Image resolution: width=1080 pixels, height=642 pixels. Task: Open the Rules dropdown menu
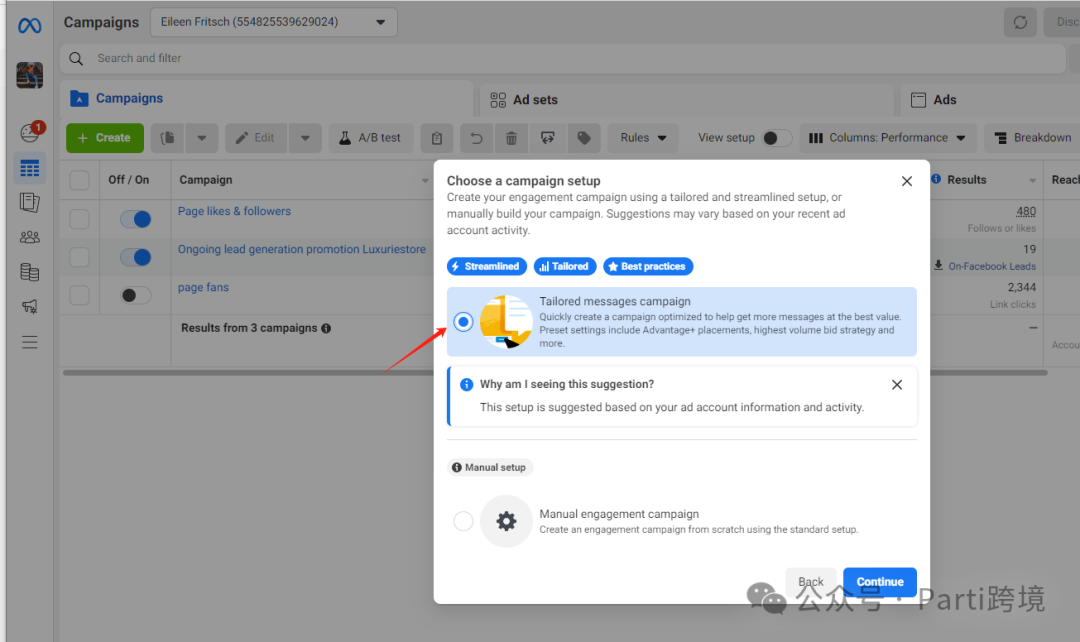[645, 138]
